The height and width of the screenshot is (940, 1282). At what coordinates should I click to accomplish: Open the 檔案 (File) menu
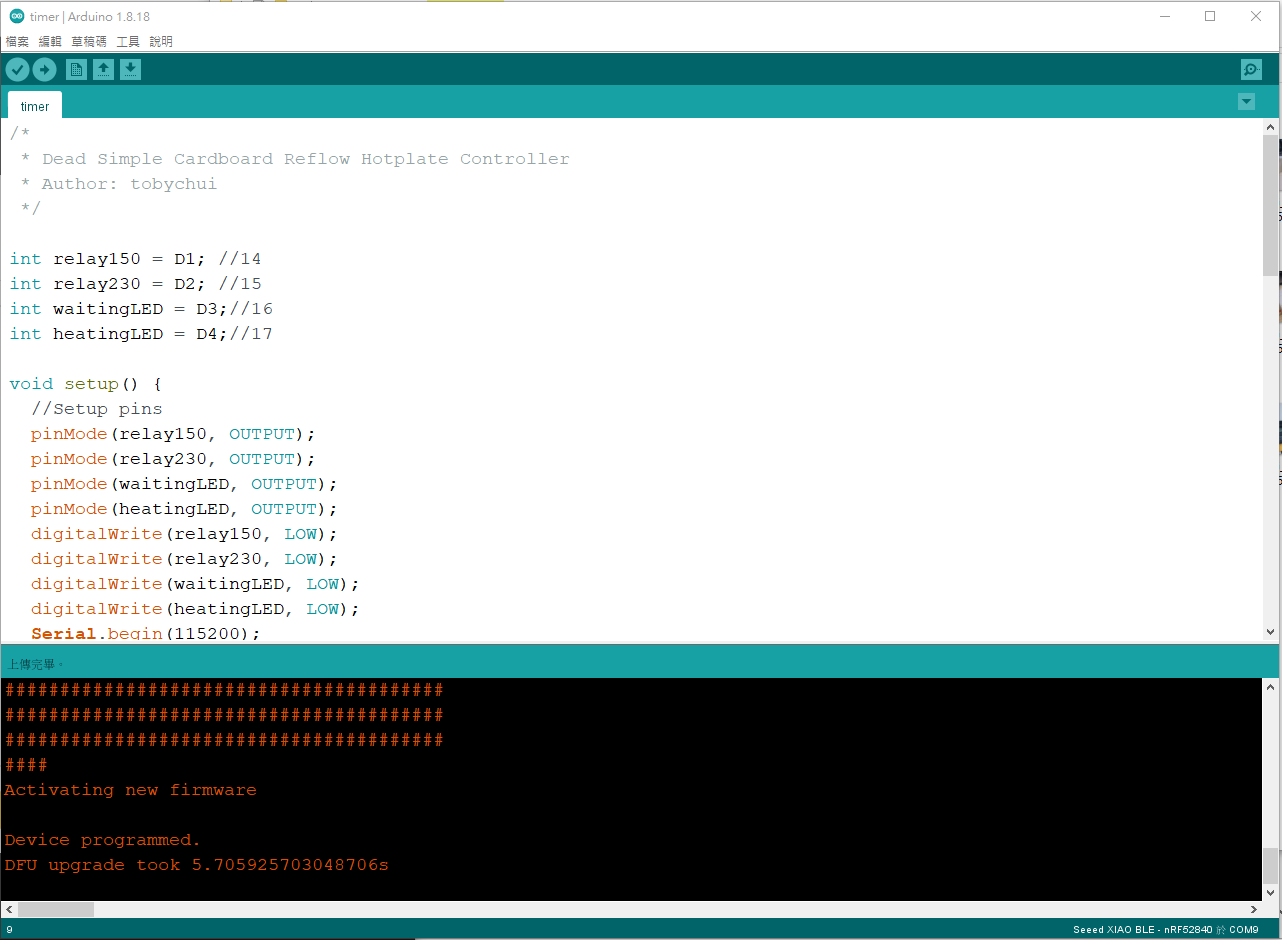click(x=16, y=41)
